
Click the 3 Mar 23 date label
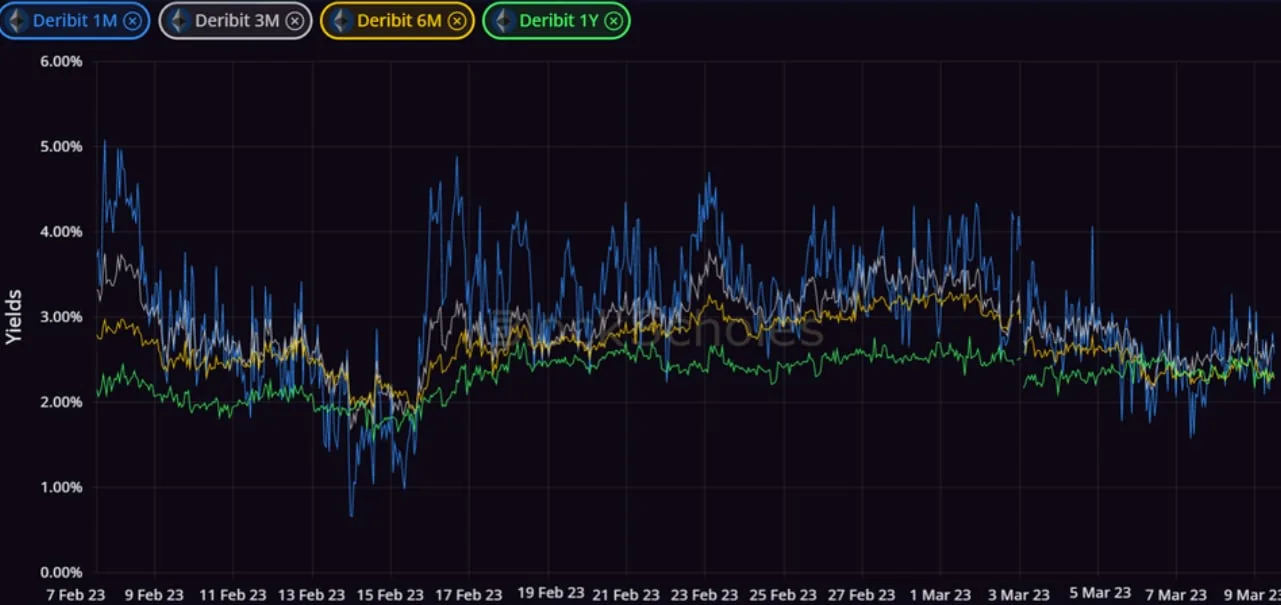pos(1020,594)
